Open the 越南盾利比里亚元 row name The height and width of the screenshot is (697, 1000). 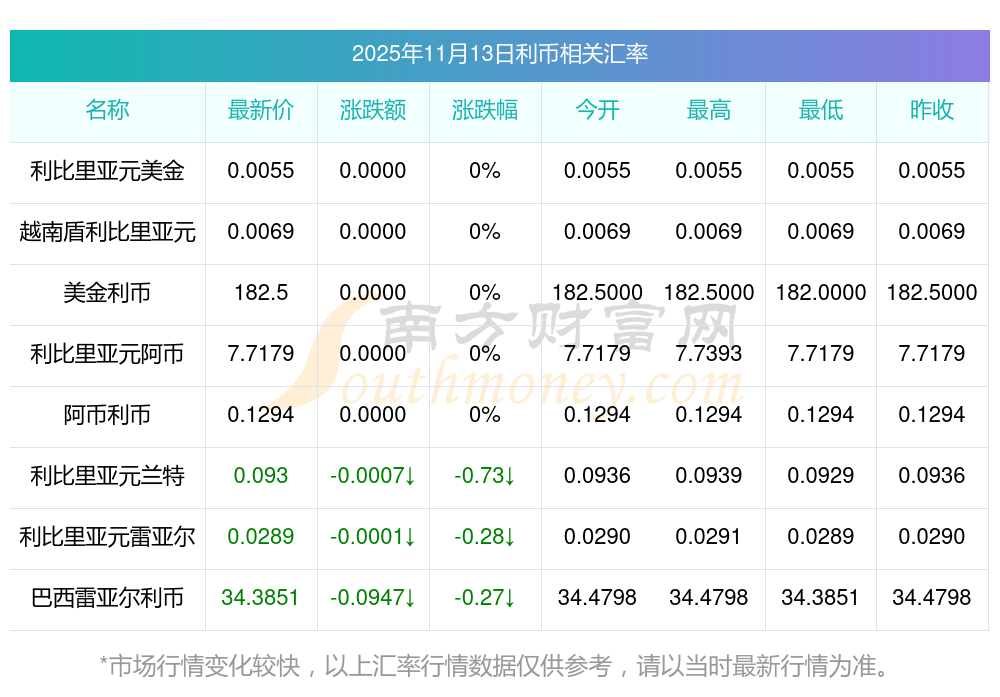click(x=107, y=232)
